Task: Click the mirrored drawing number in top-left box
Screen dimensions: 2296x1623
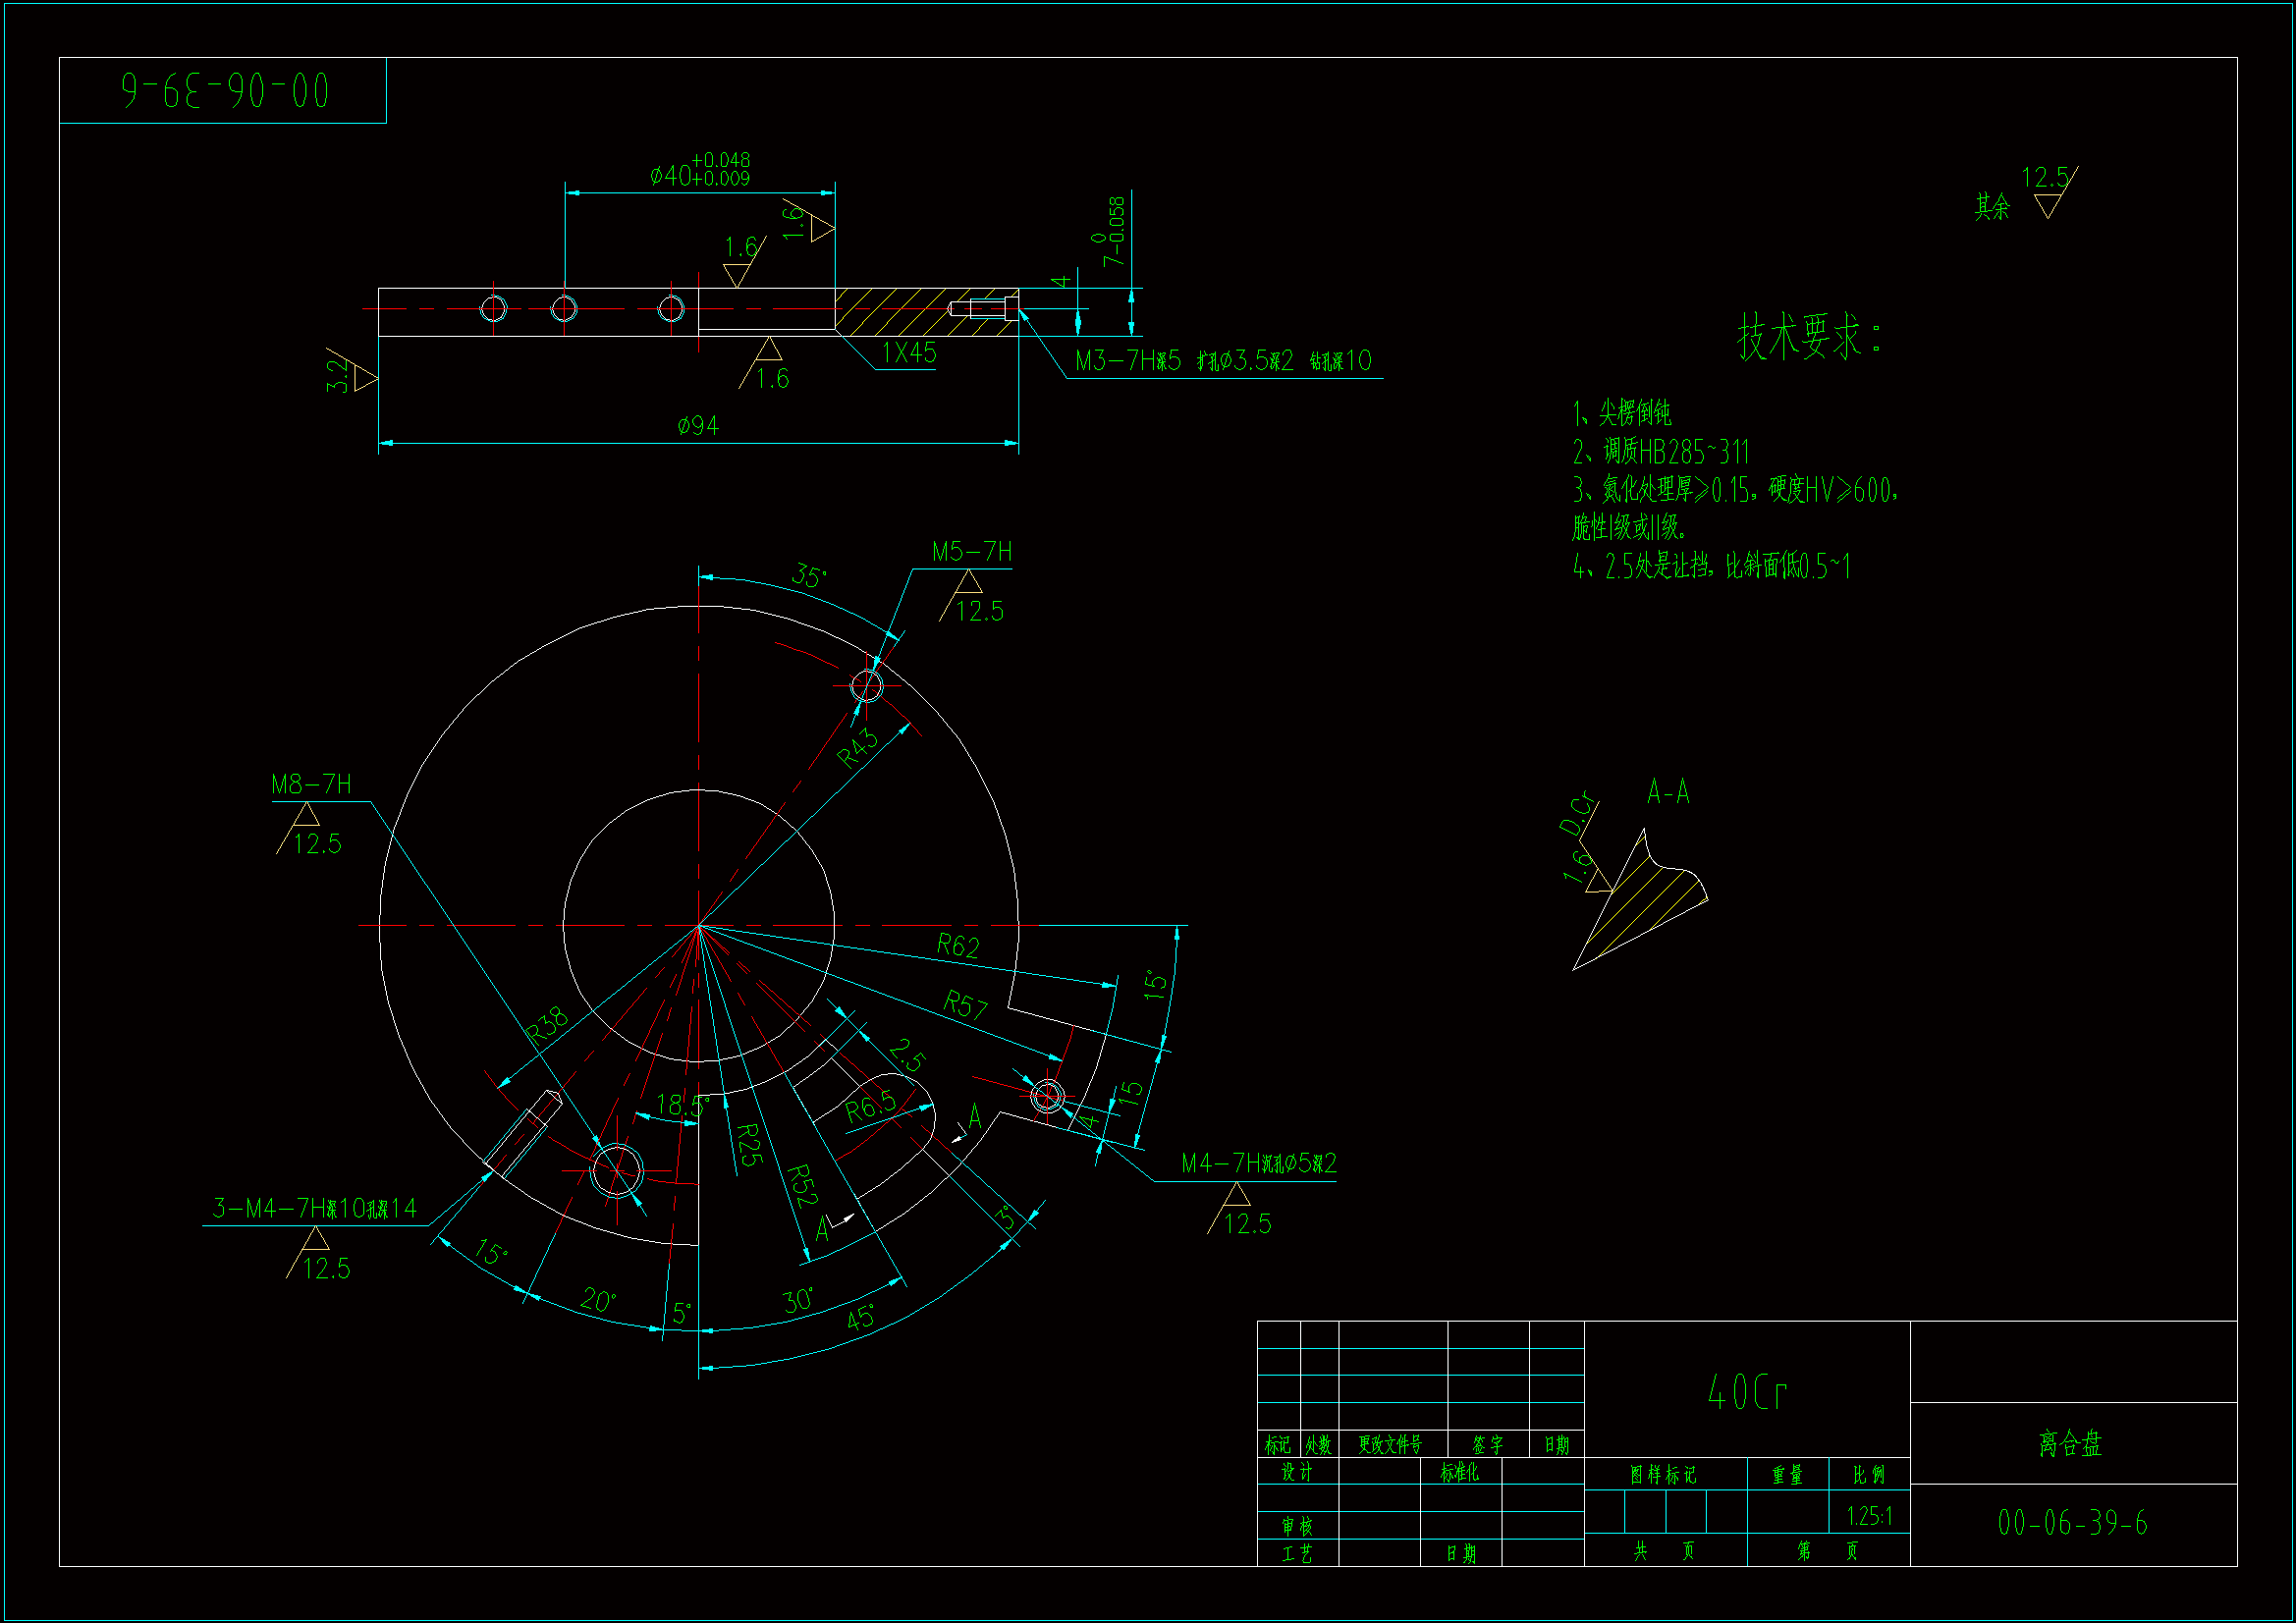Action: [224, 91]
